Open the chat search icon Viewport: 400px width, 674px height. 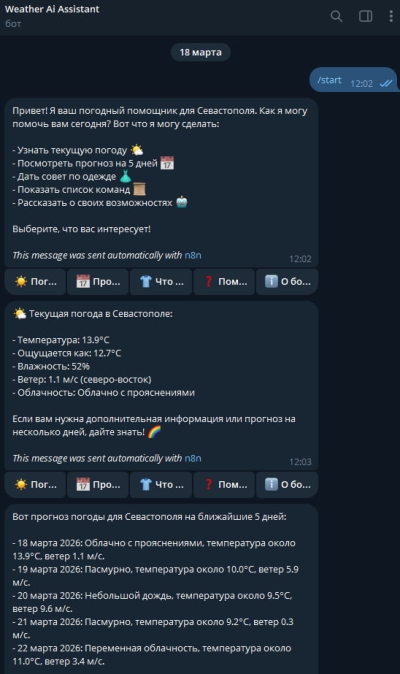click(336, 16)
